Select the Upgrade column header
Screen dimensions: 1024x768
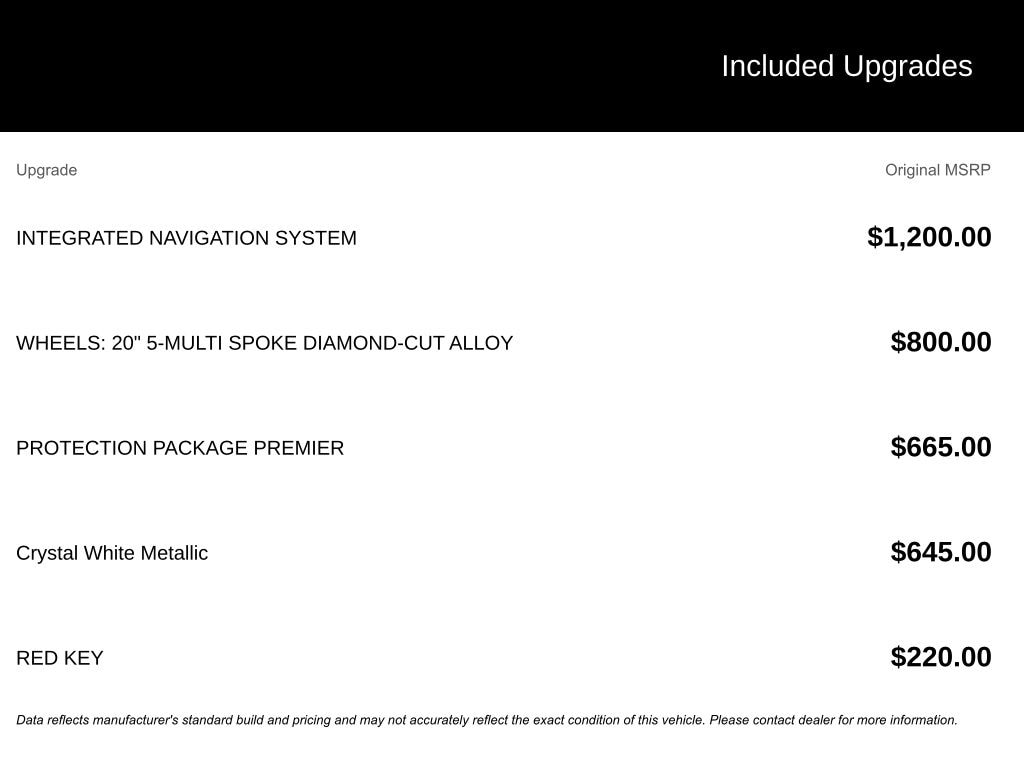[46, 170]
